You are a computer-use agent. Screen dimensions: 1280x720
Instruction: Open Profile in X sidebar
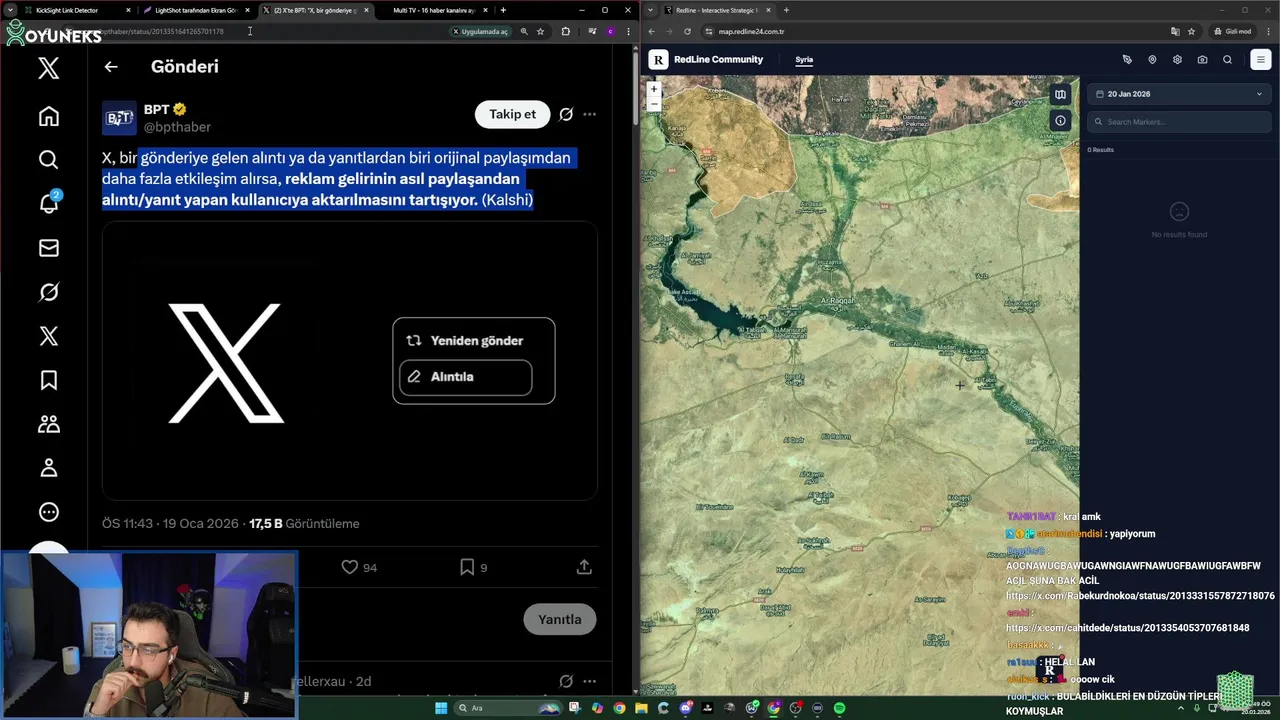pyautogui.click(x=48, y=468)
